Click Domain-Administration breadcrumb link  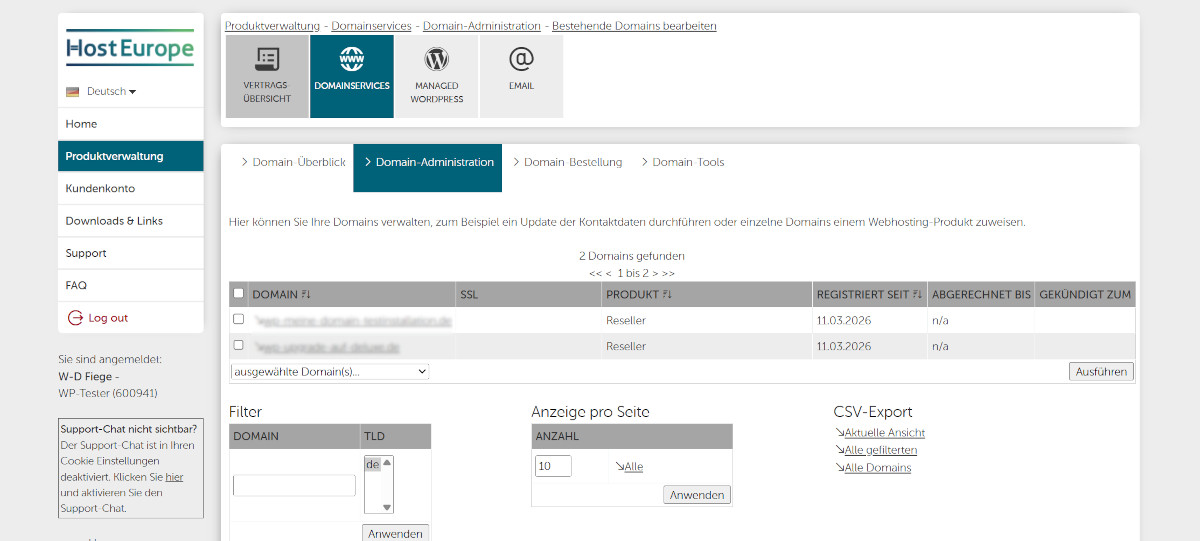pos(482,26)
